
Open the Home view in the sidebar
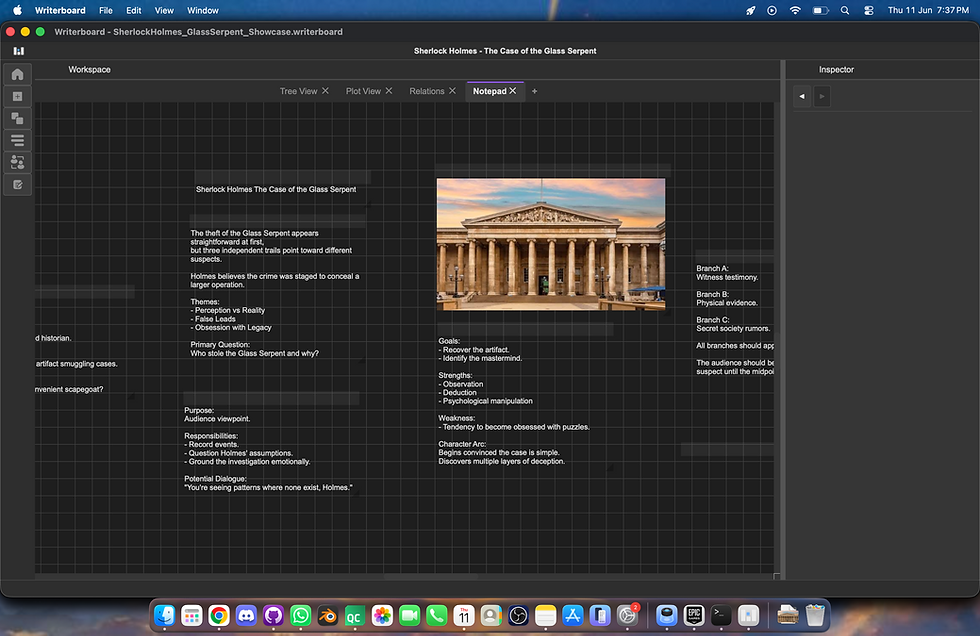18,74
